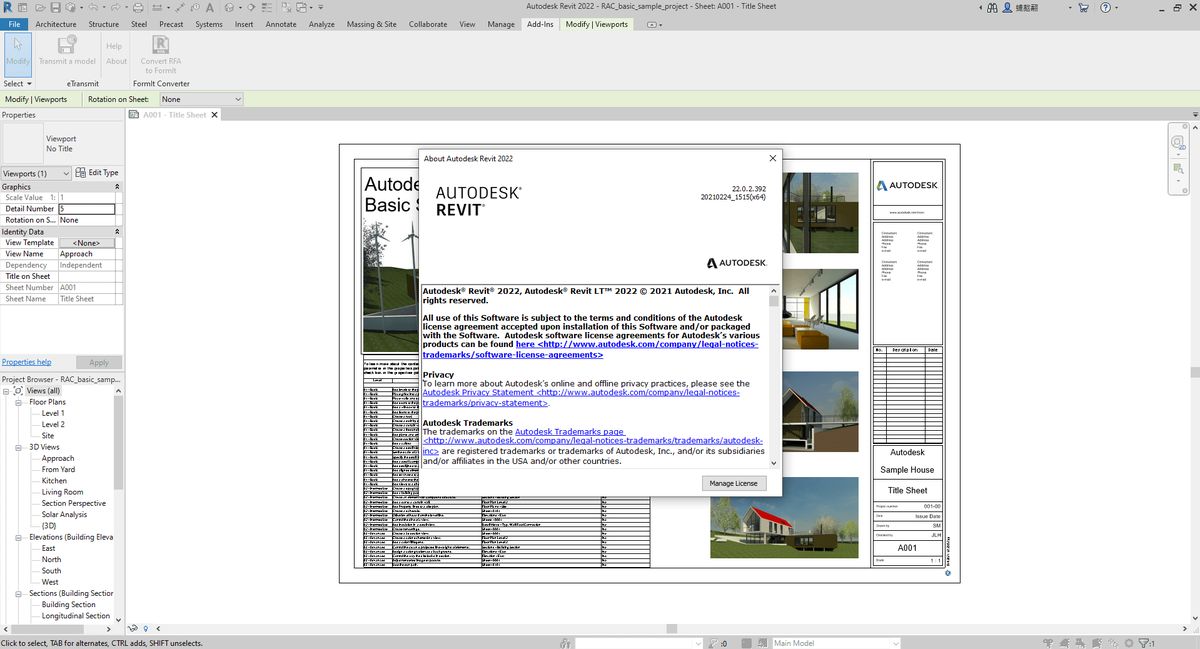Open the Autodesk Privacy Statement link

(x=581, y=398)
